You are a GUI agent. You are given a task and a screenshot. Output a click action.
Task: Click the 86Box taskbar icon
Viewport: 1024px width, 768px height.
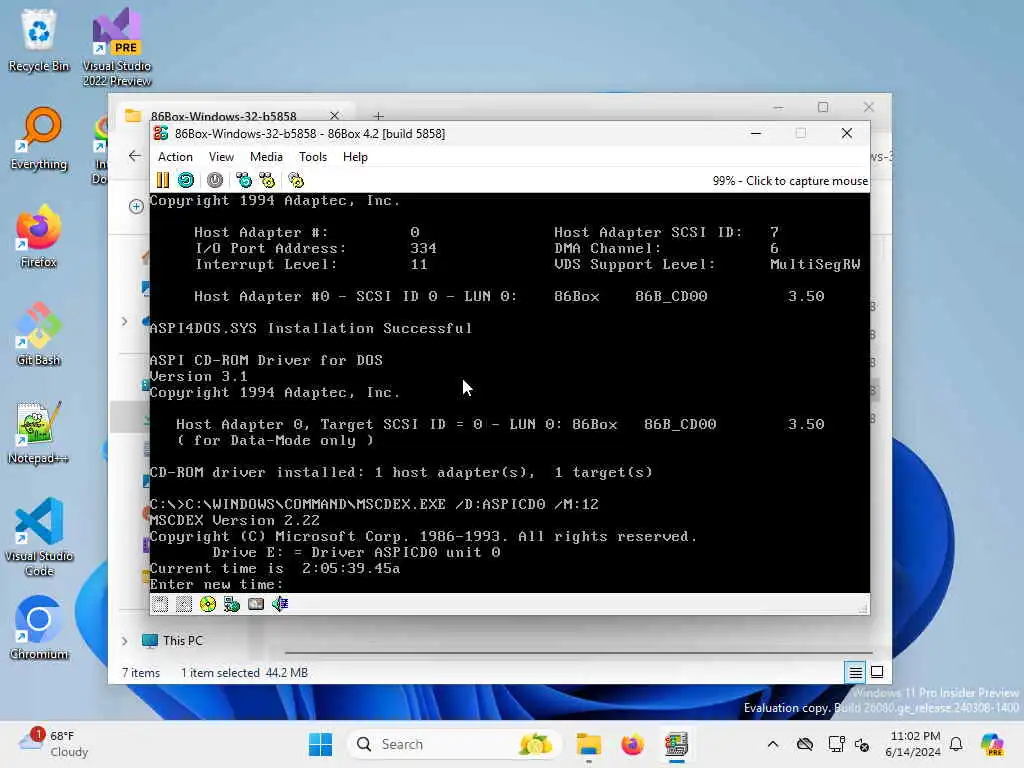[676, 744]
